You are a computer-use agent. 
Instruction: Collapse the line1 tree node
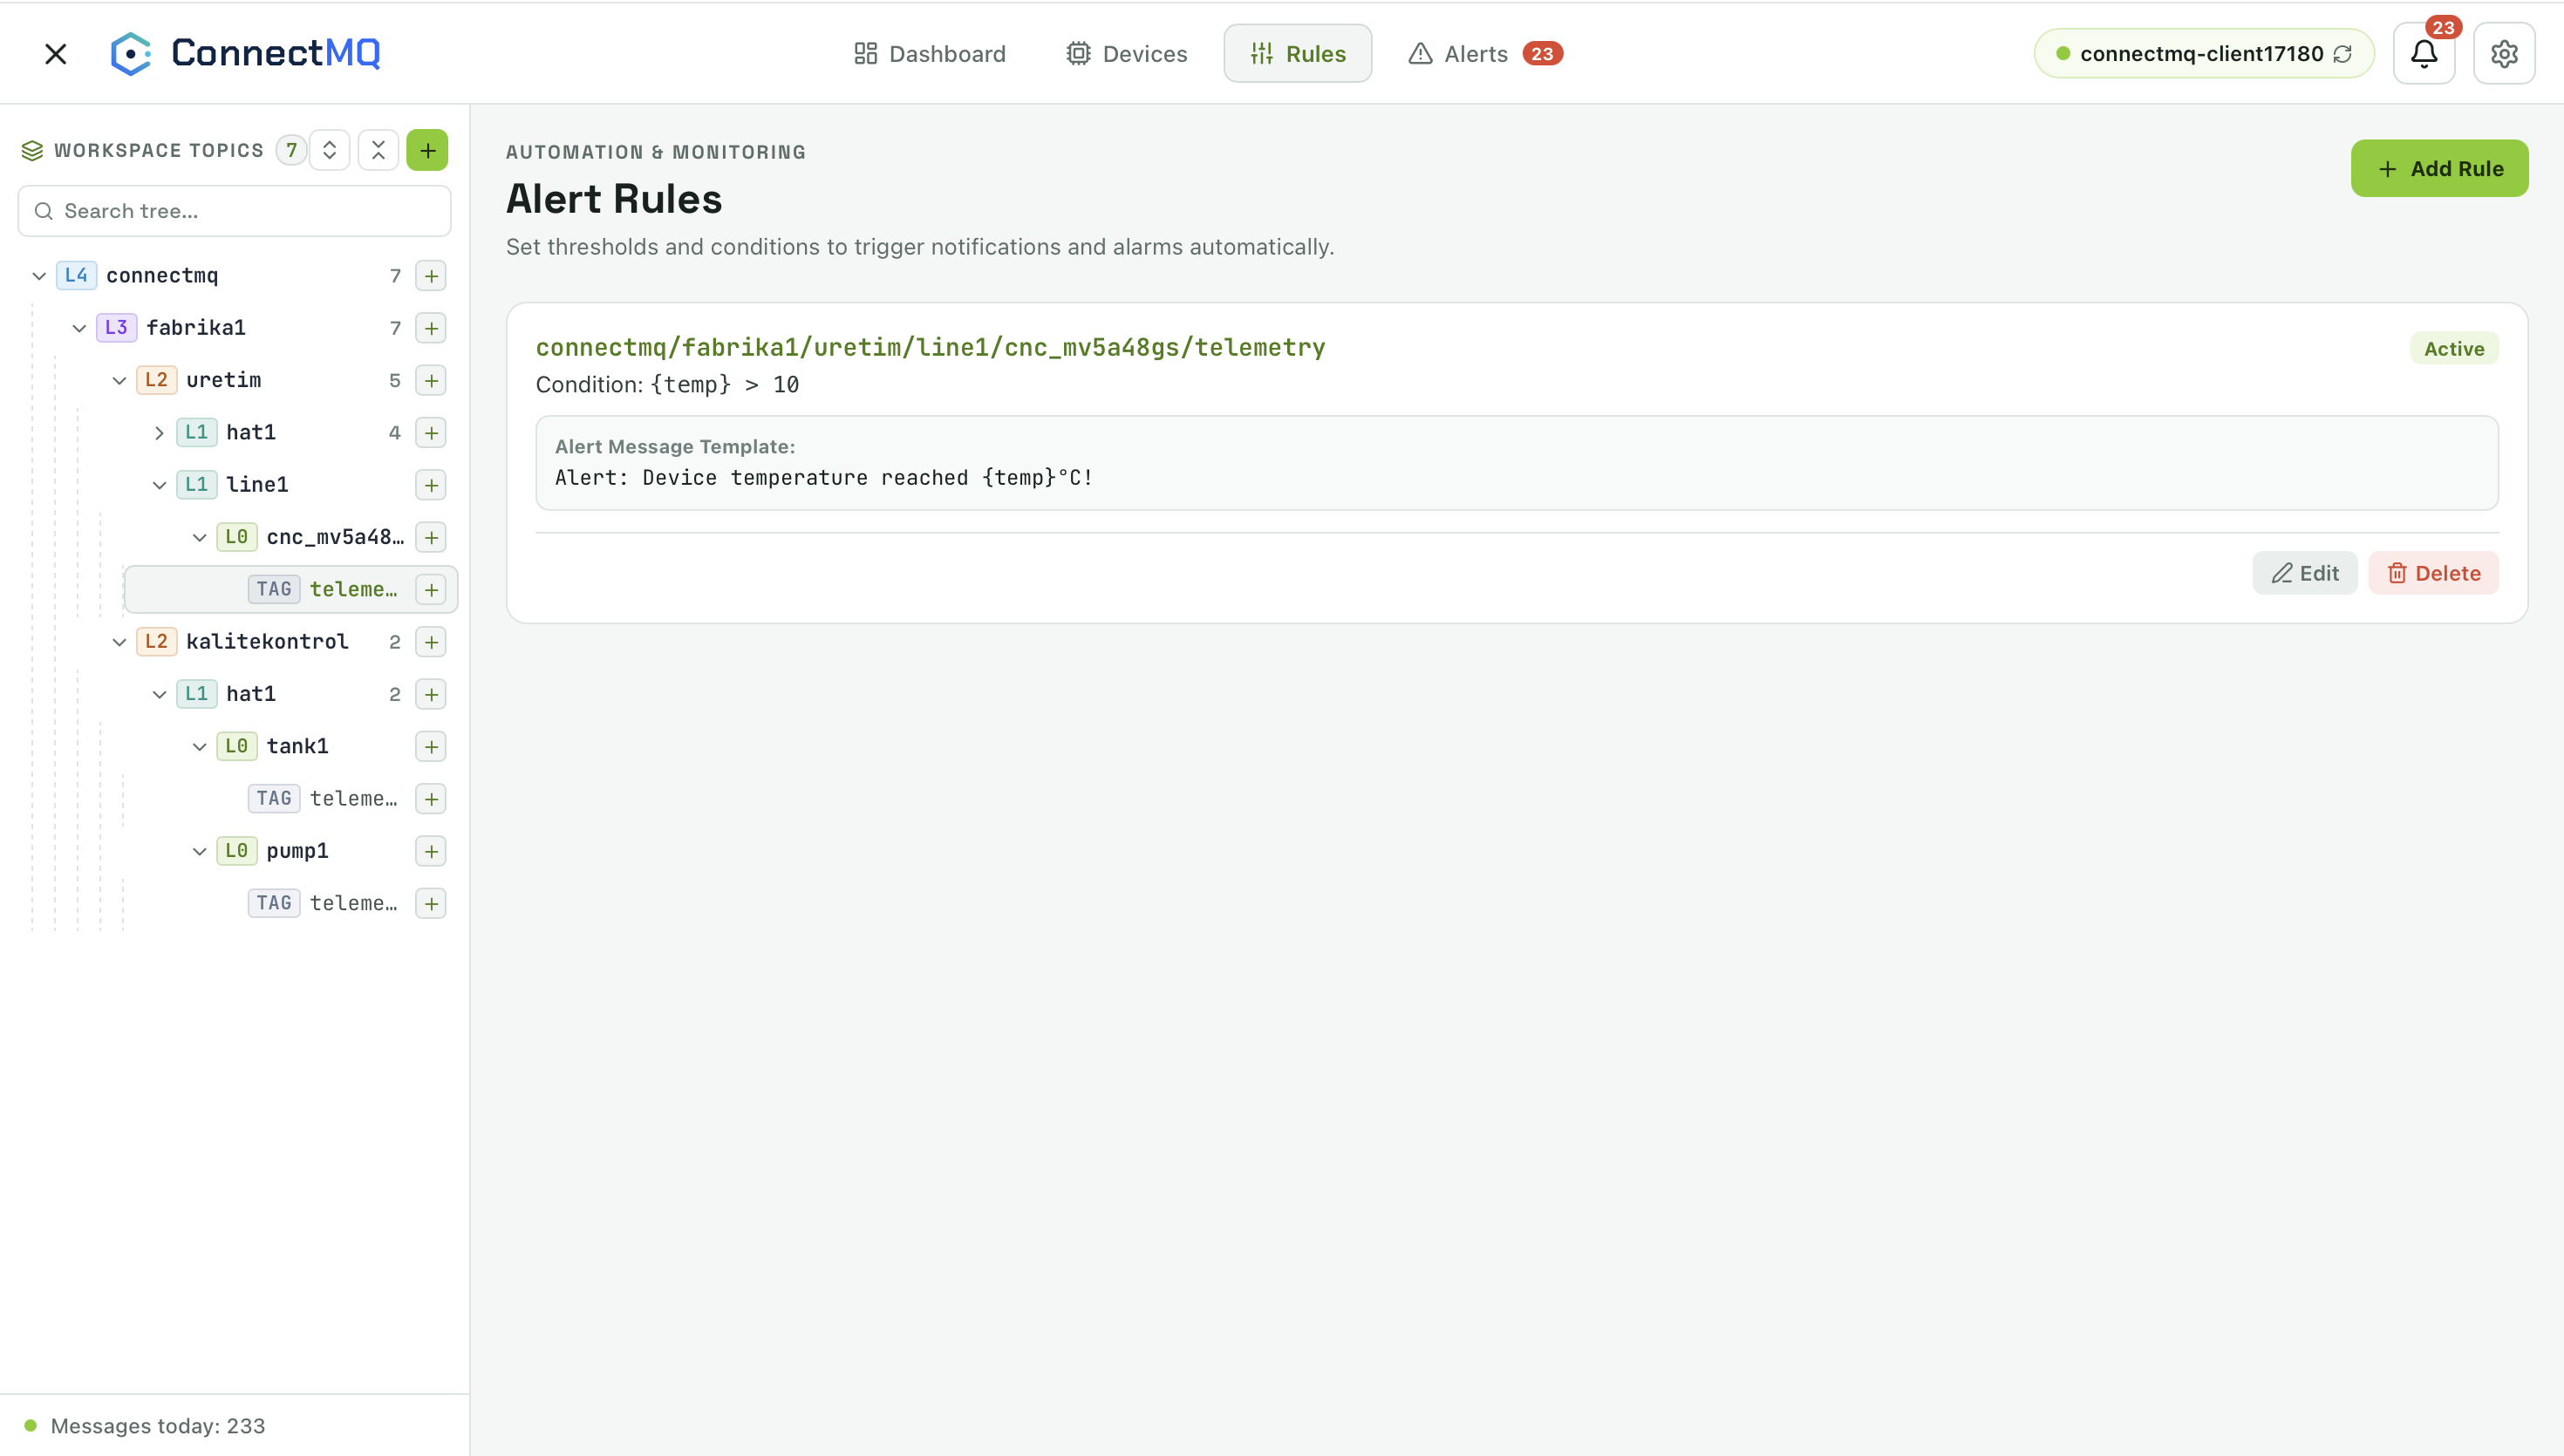159,485
